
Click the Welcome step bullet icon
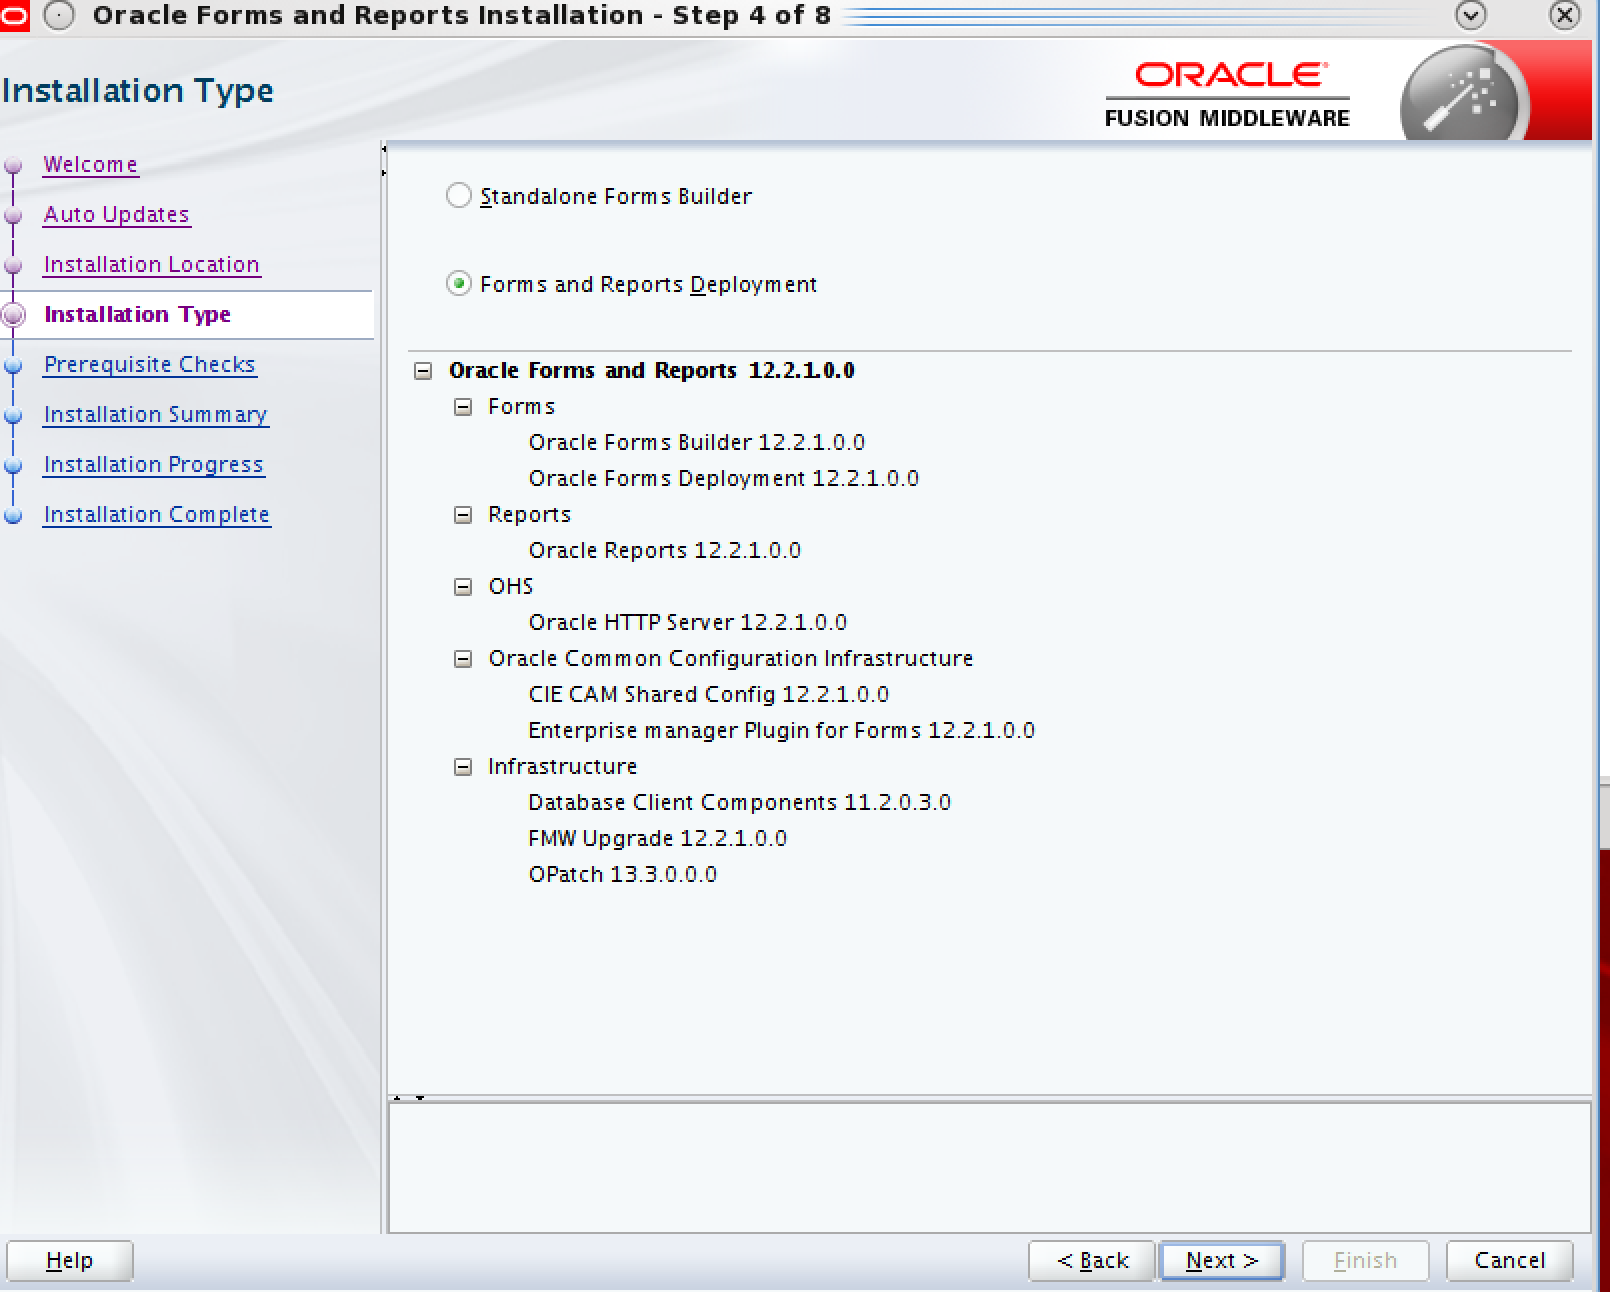tap(13, 166)
